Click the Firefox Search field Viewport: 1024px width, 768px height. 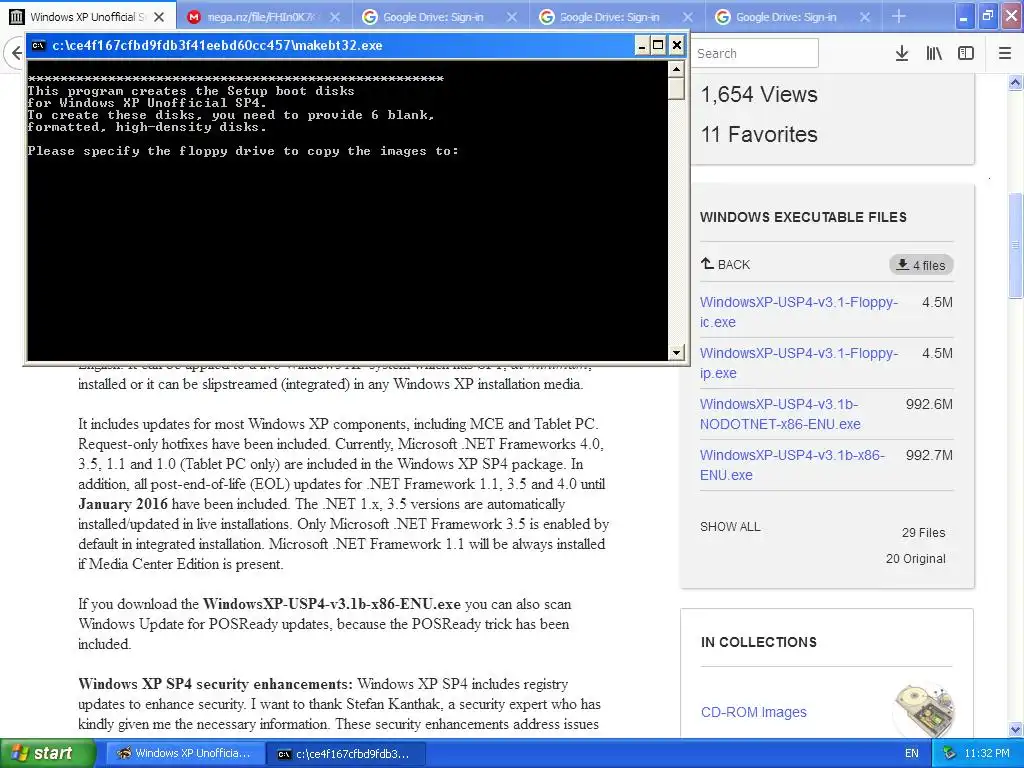(754, 53)
